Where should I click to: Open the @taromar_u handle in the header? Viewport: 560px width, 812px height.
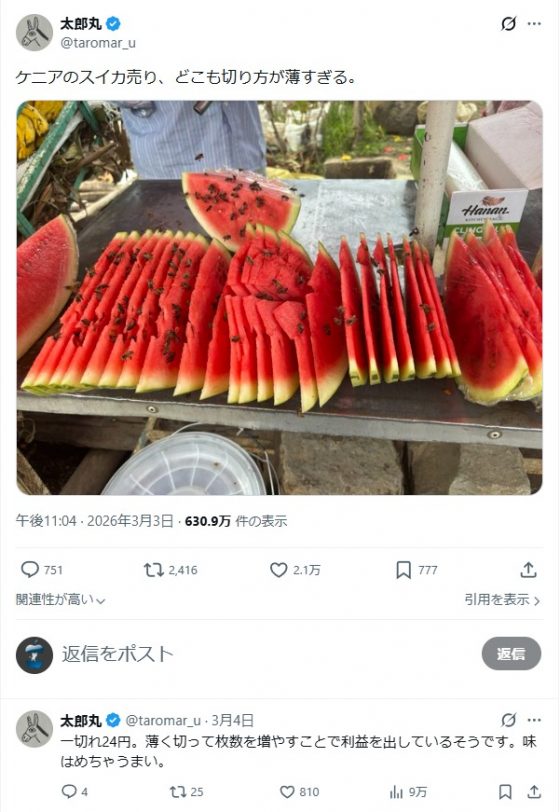click(98, 43)
